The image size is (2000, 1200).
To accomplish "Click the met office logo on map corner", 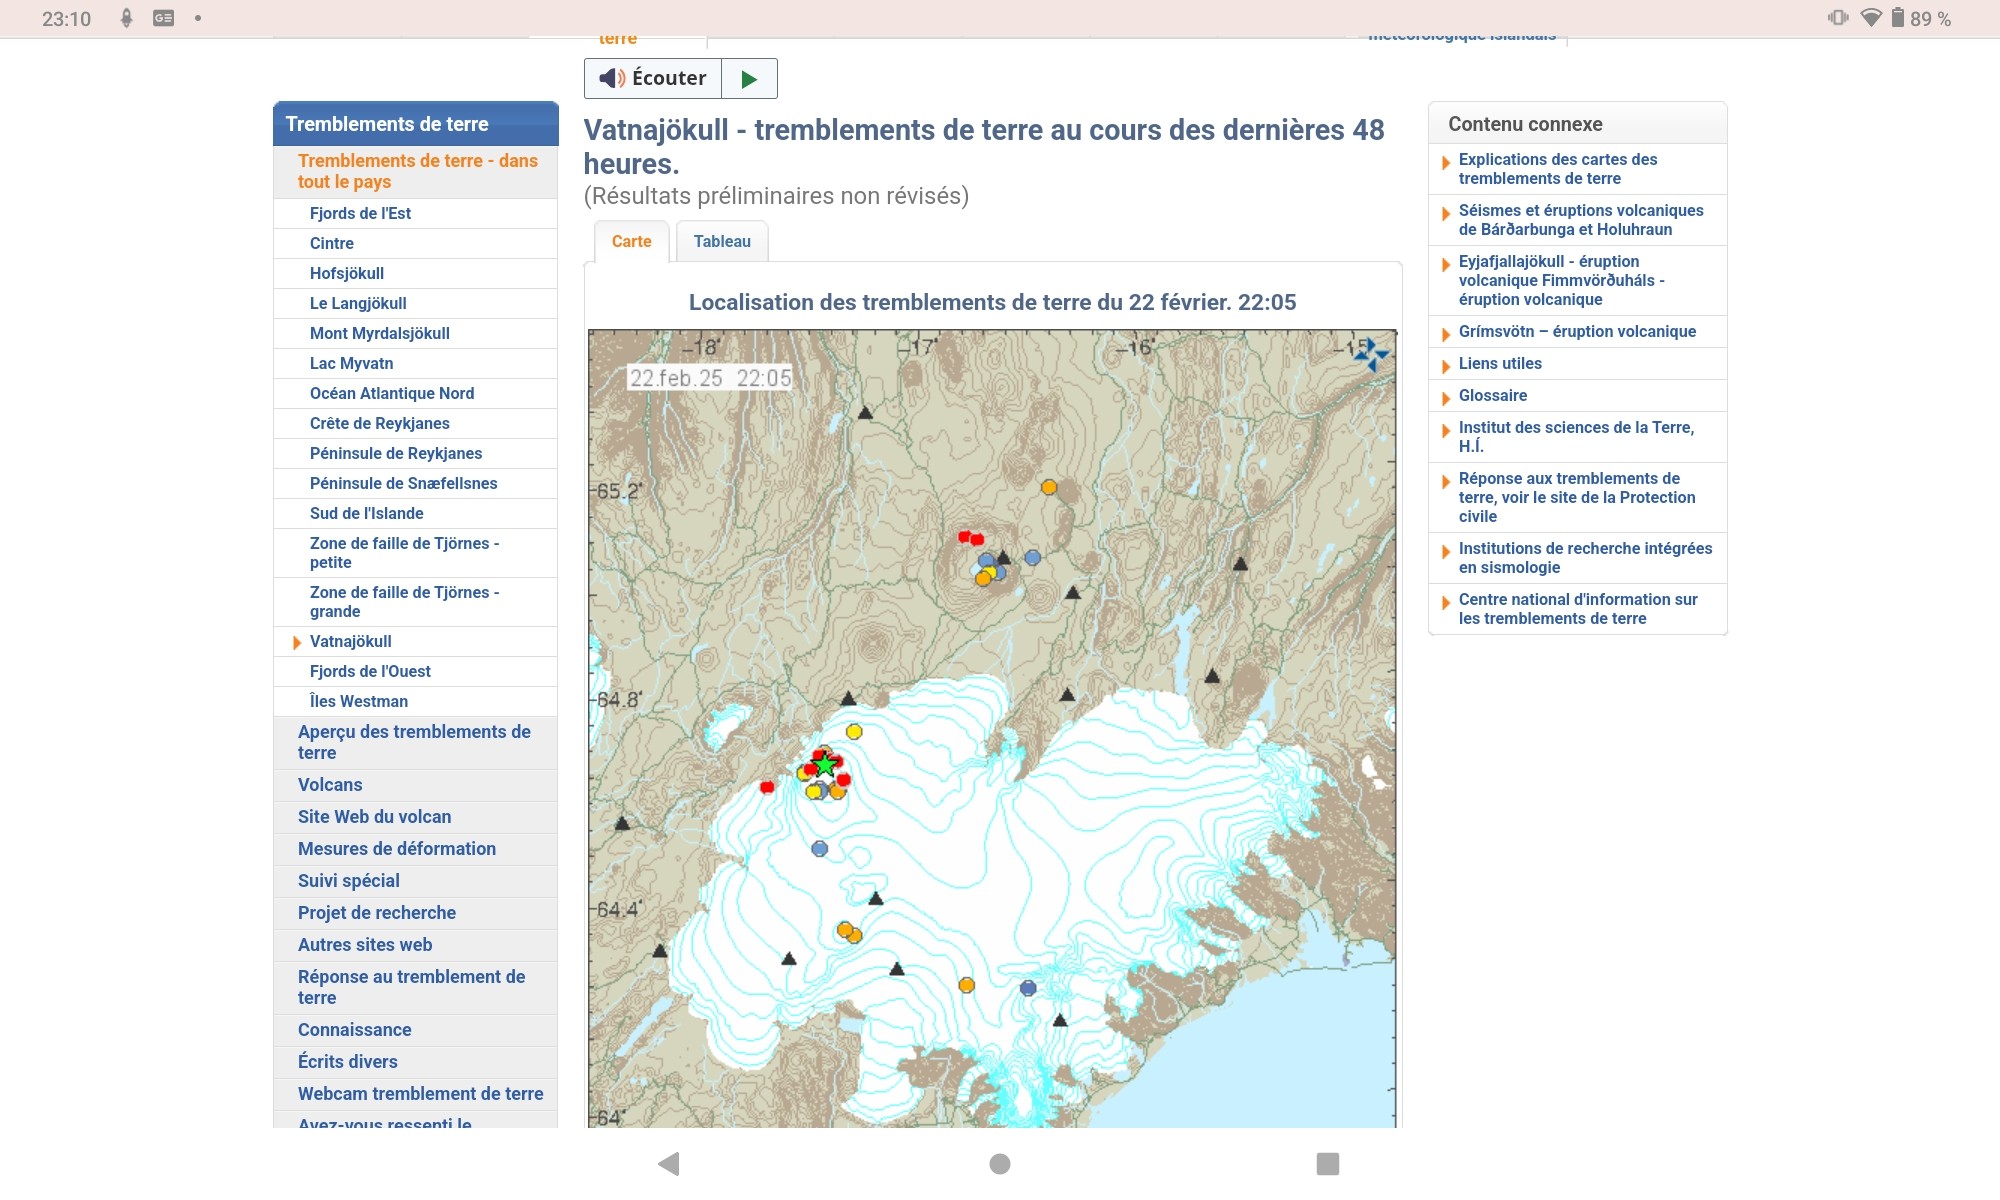I will [1371, 354].
